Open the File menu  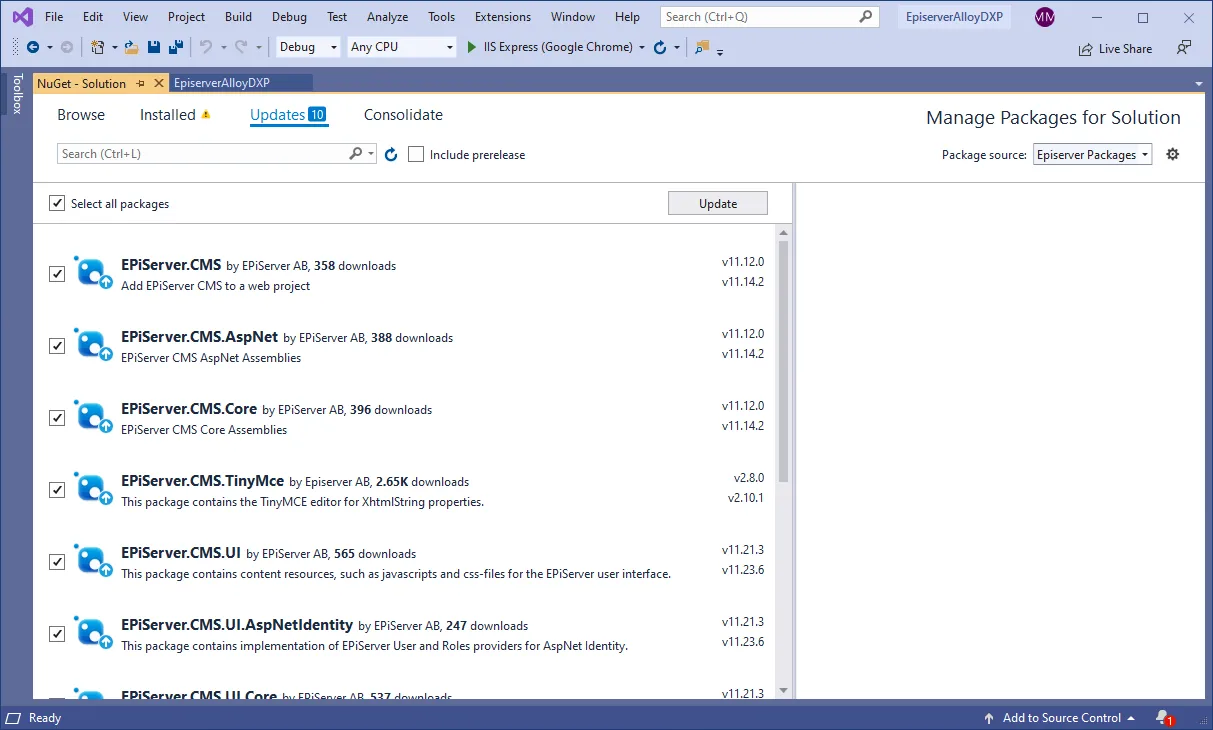click(x=54, y=17)
